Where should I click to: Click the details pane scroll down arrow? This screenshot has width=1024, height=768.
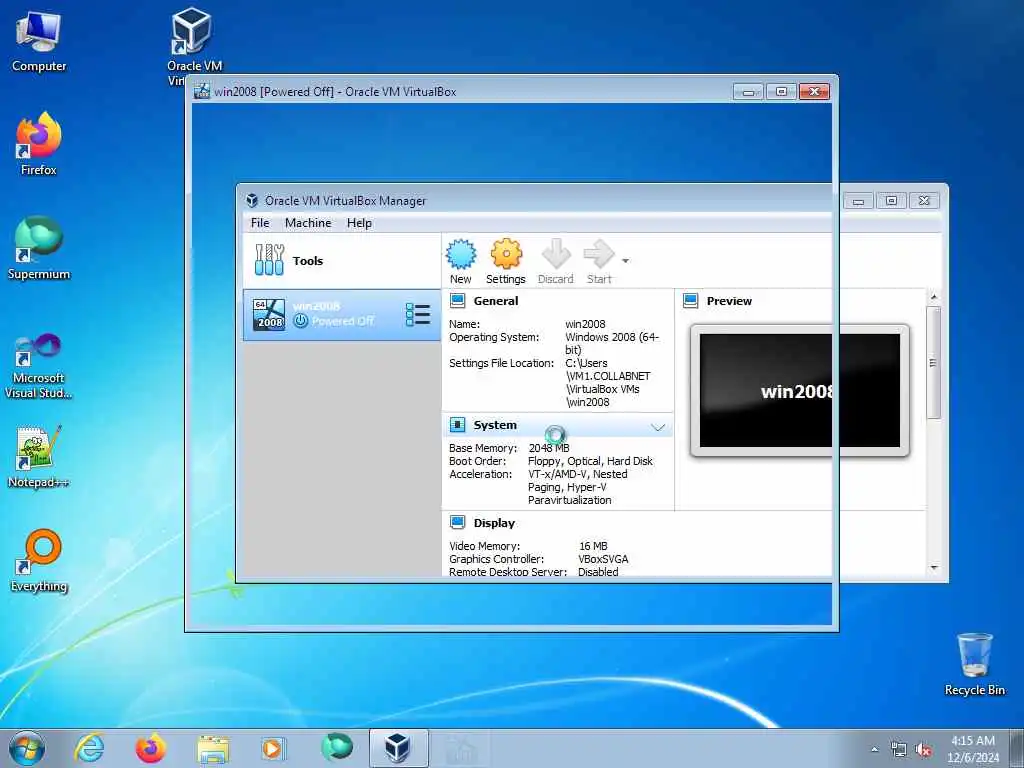(934, 568)
